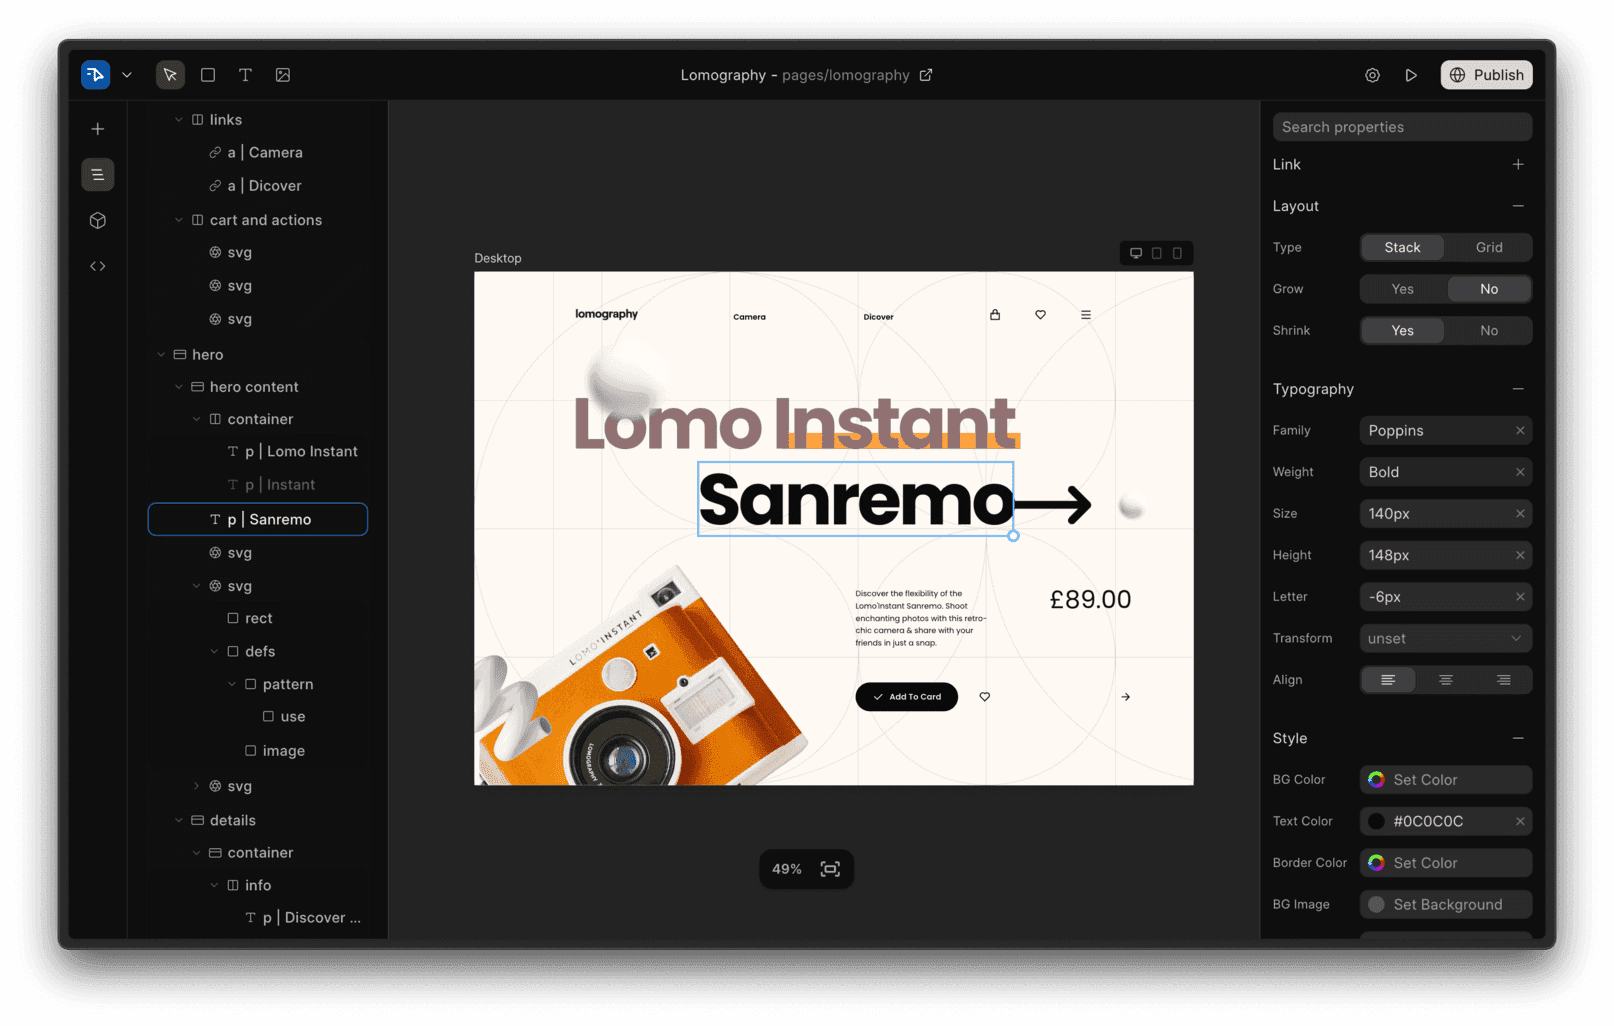The image size is (1614, 1026).
Task: Click Set Background for BG Image
Action: pyautogui.click(x=1446, y=905)
